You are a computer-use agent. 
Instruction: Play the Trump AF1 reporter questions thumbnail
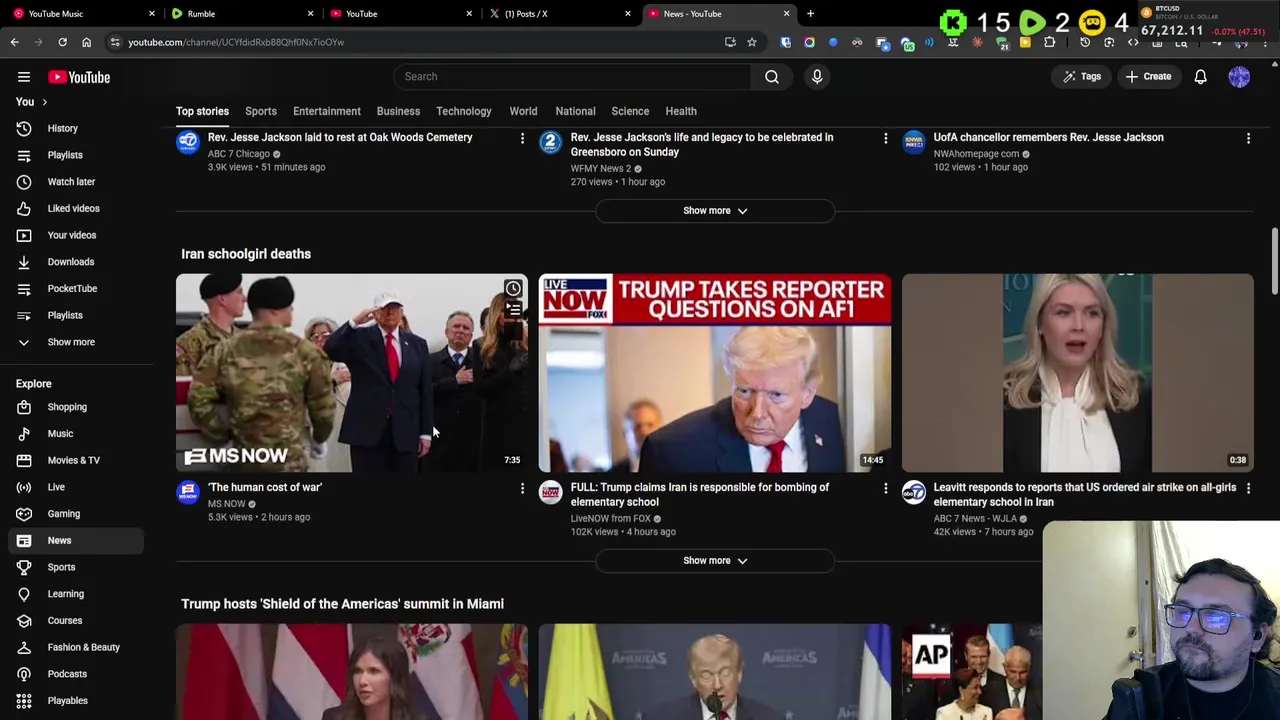pos(715,373)
